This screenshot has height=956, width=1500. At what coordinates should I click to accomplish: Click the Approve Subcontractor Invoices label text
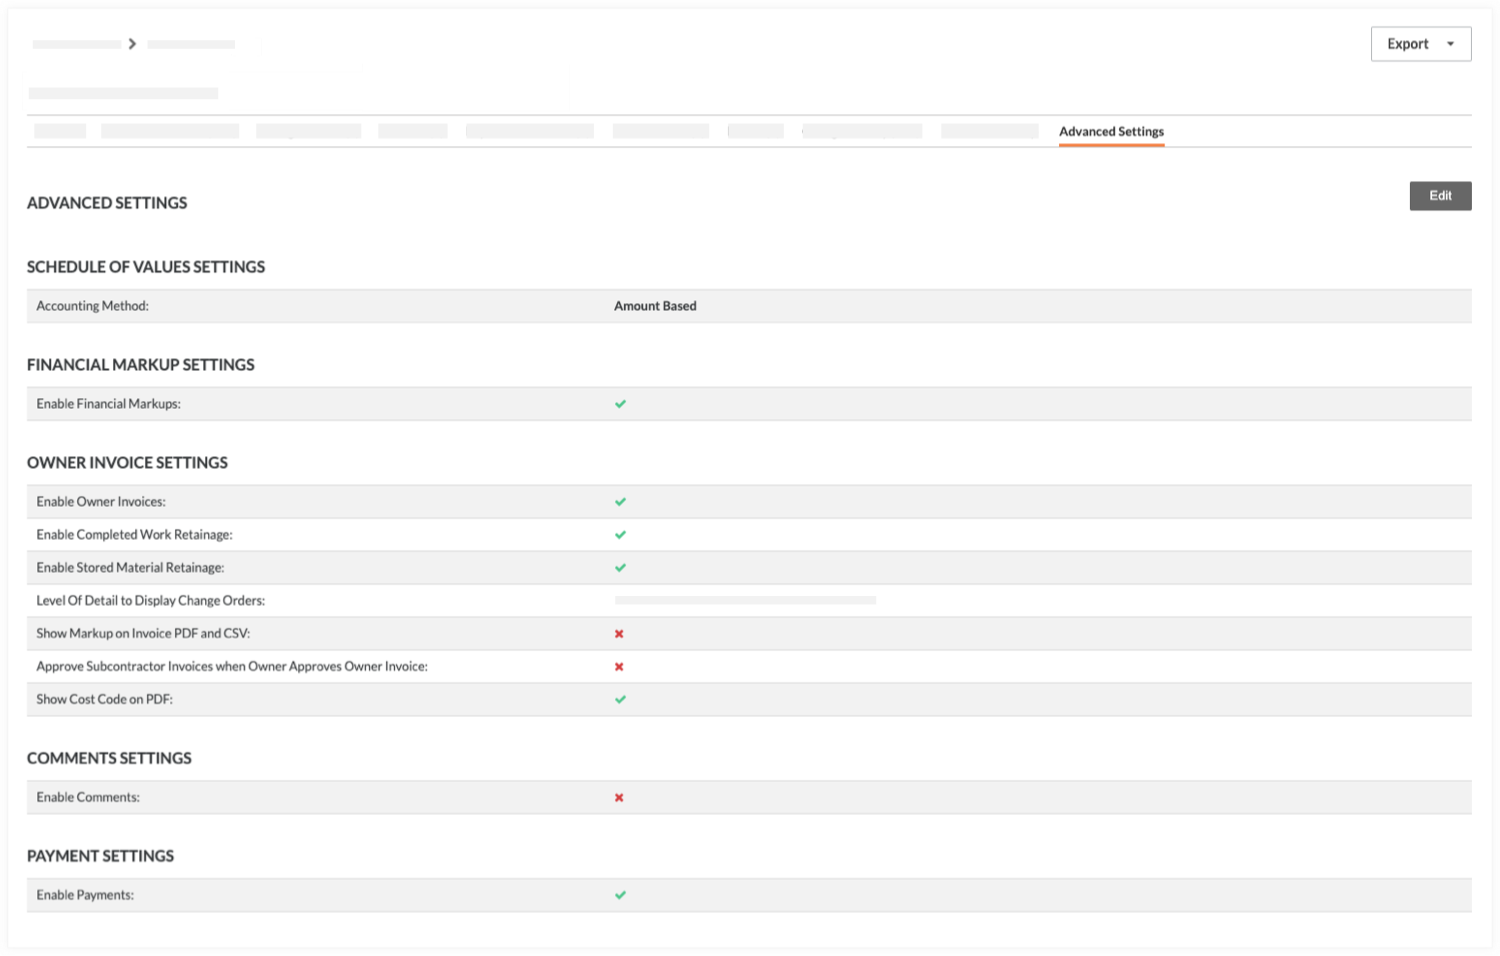(232, 667)
